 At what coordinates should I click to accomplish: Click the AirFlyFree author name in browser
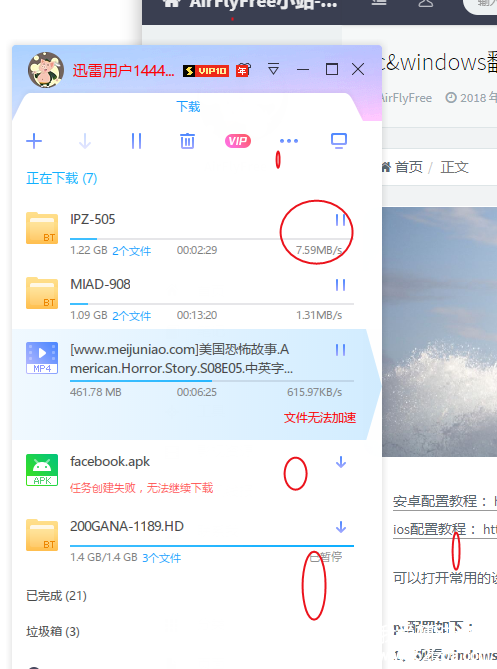pos(407,98)
